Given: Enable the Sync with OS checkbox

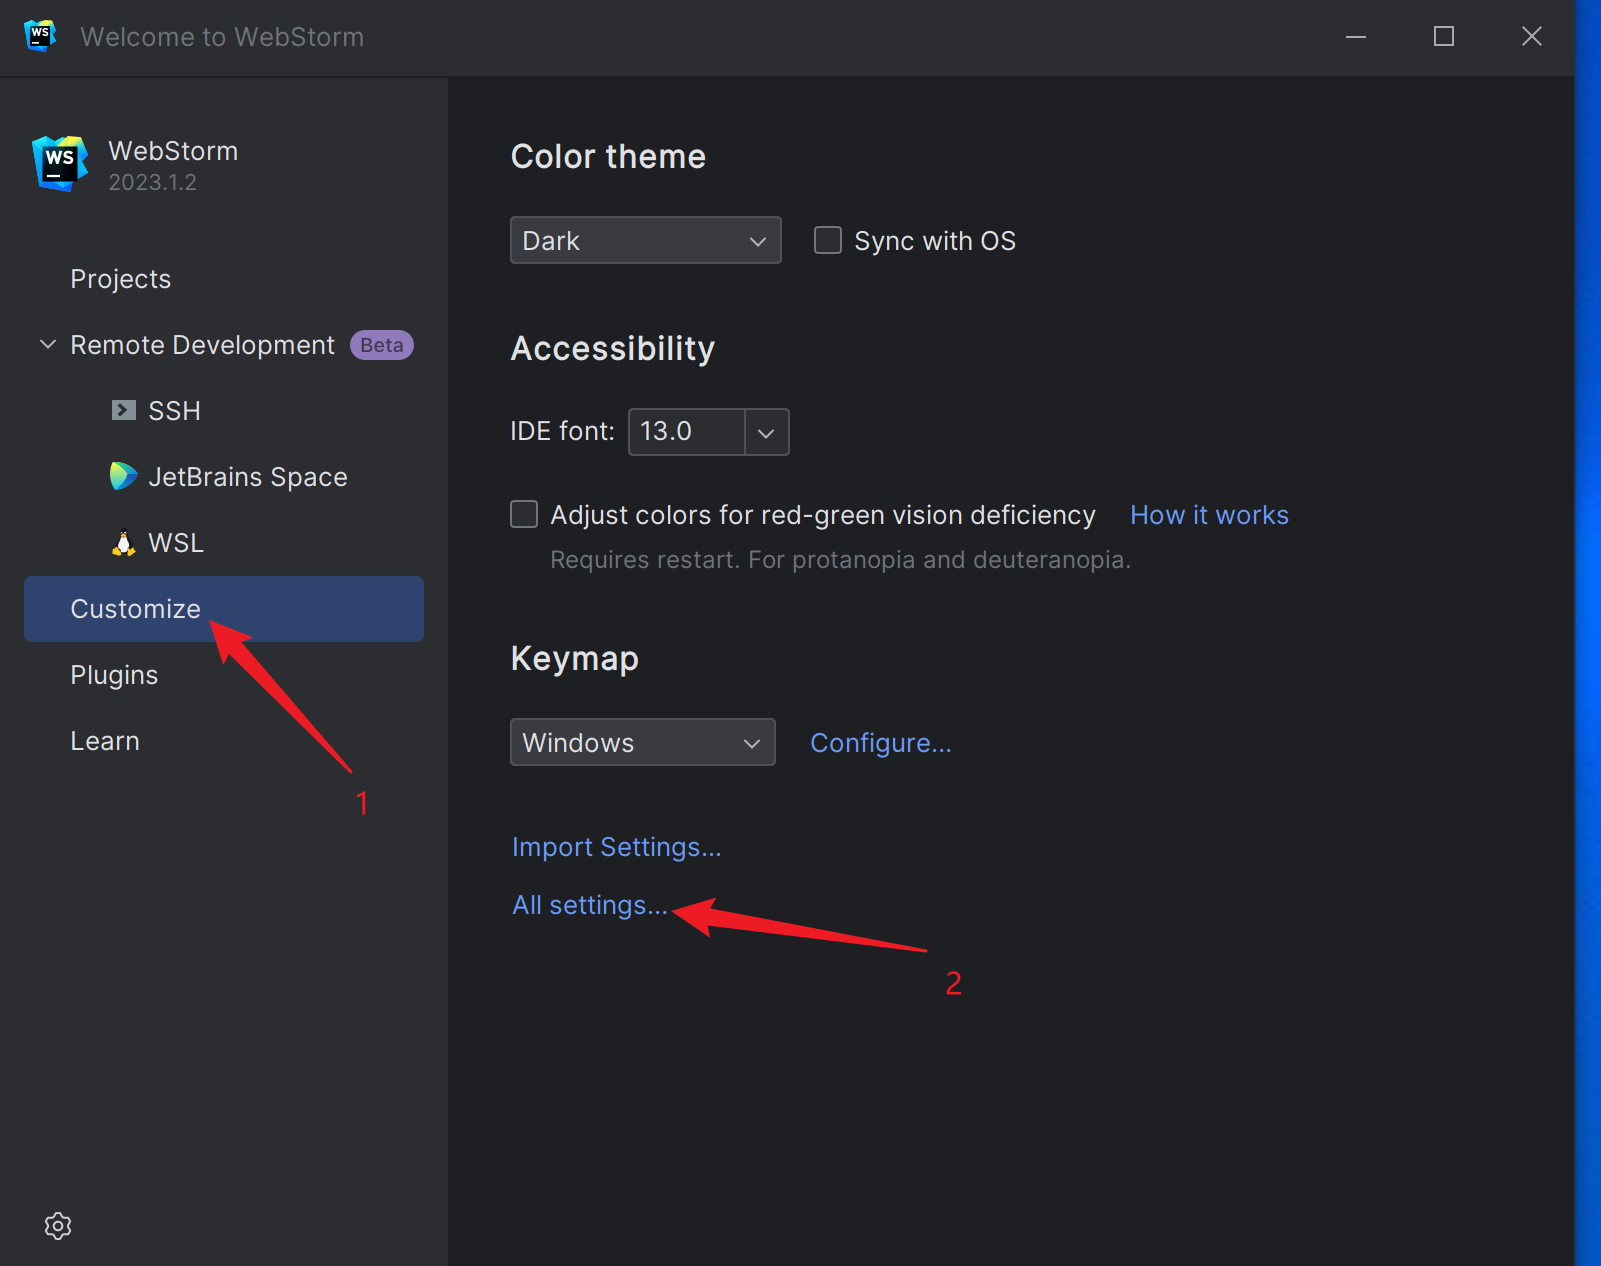Looking at the screenshot, I should tap(828, 240).
